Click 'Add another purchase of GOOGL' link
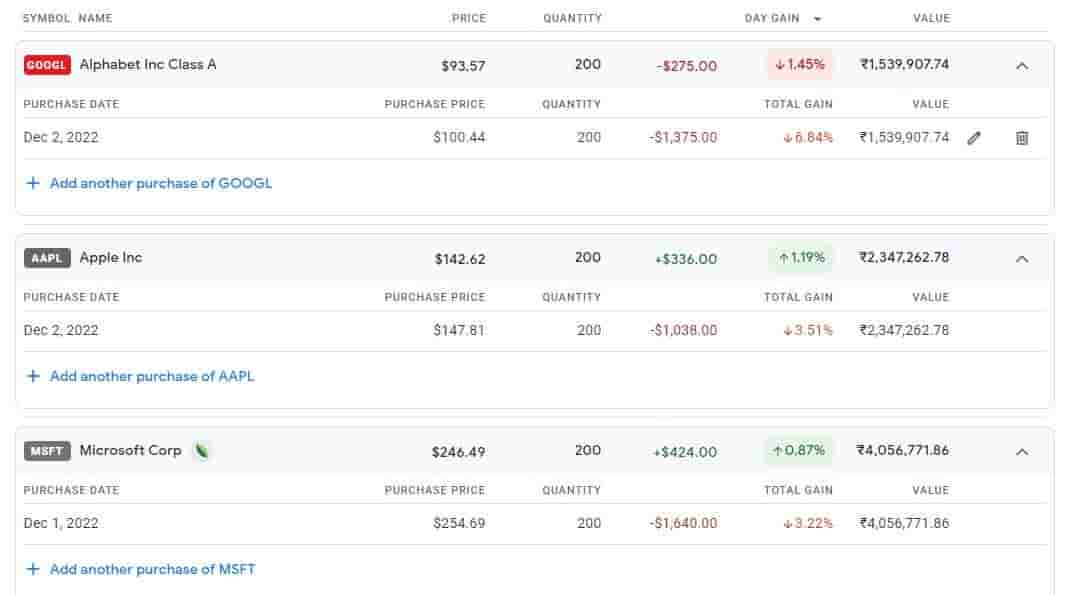This screenshot has height=595, width=1072. 161,184
